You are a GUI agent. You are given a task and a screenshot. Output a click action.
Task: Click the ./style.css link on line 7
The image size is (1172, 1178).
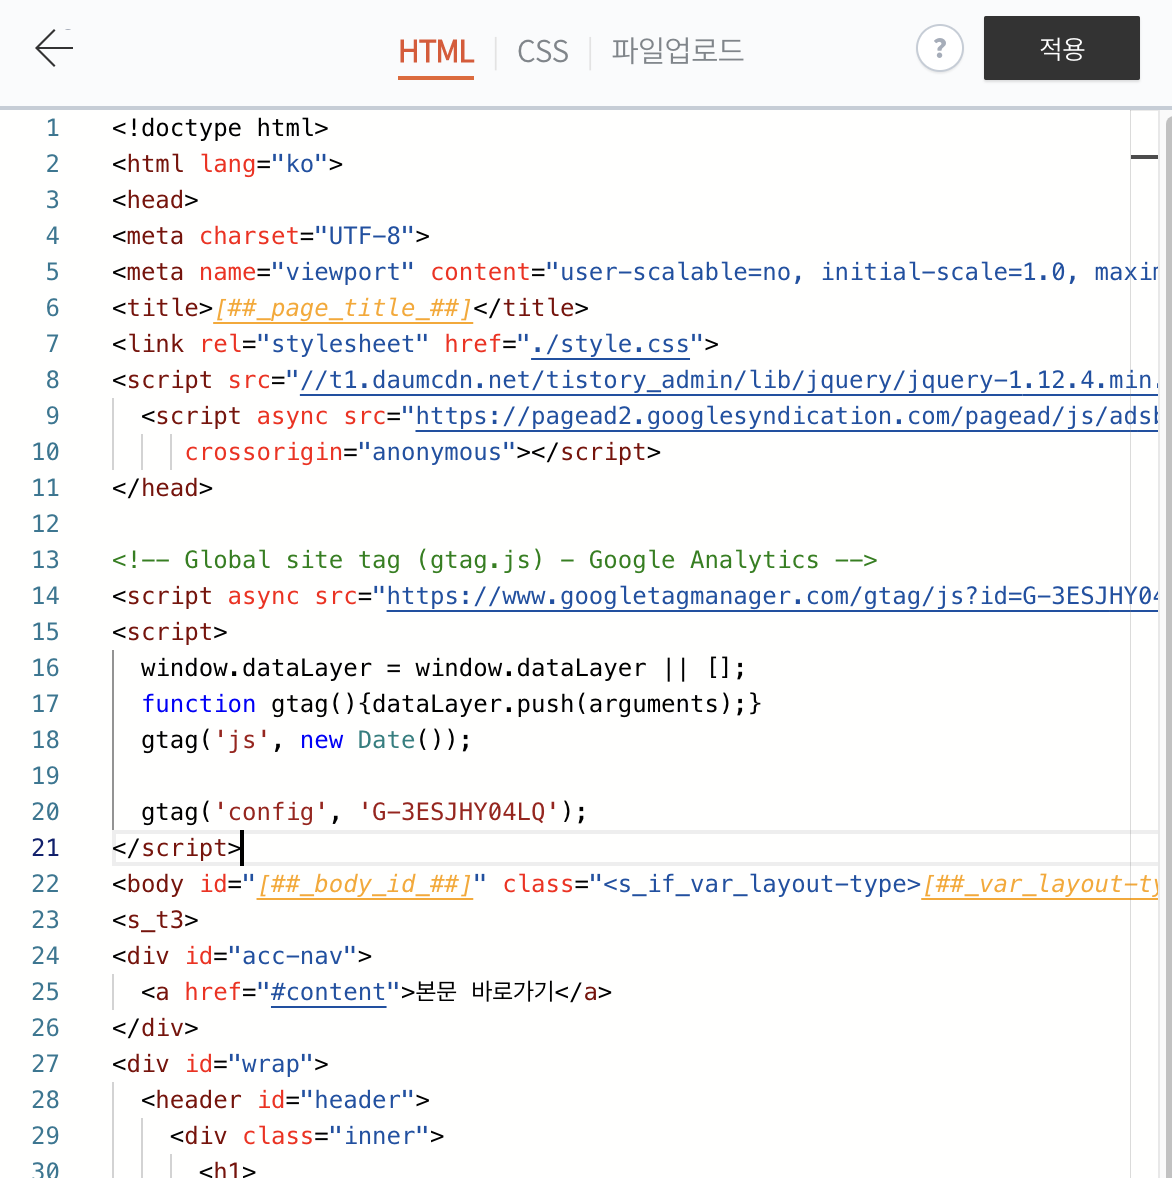pos(610,344)
